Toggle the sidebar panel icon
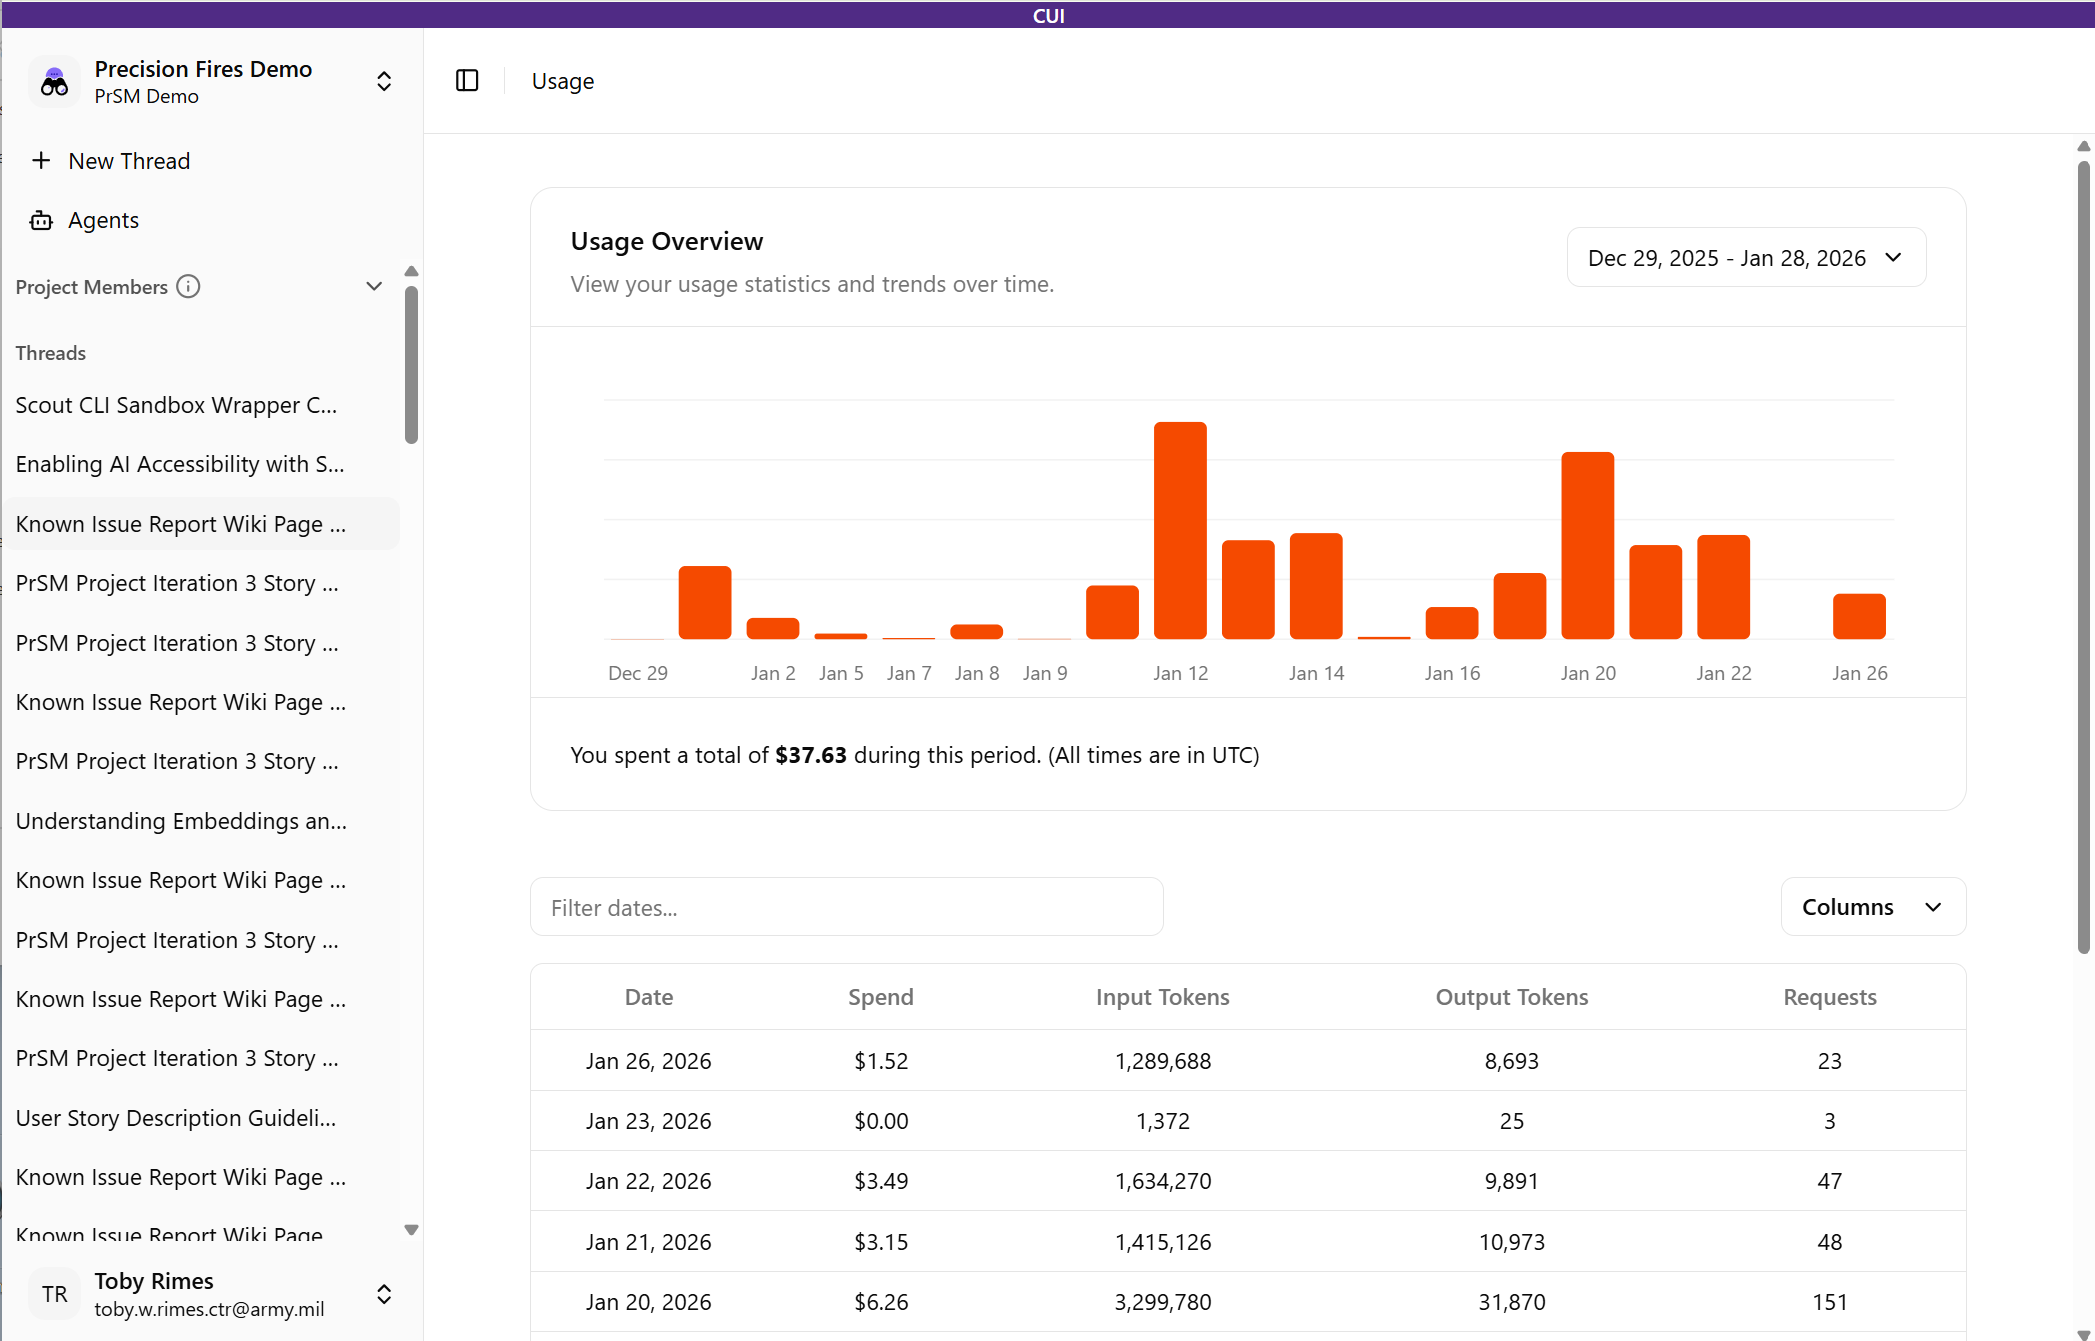2095x1341 pixels. tap(467, 81)
